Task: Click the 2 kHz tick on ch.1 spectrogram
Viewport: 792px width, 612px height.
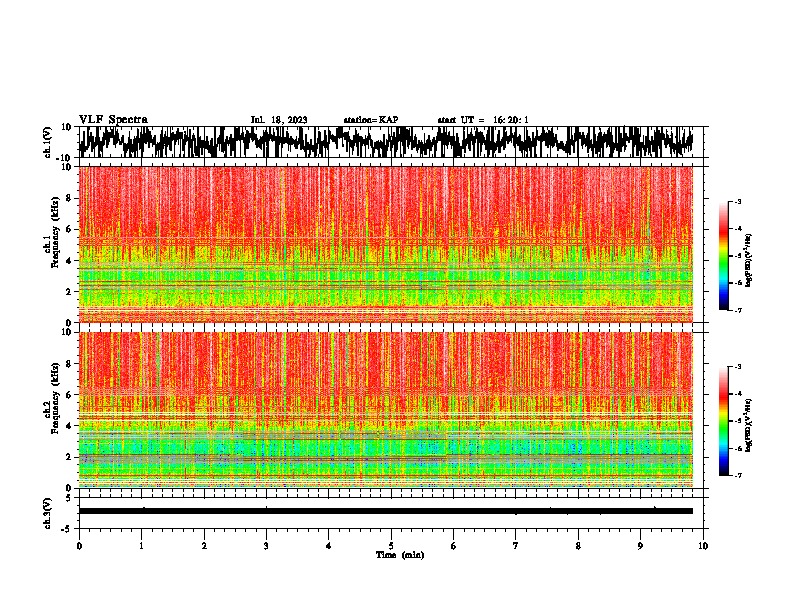Action: 69,291
